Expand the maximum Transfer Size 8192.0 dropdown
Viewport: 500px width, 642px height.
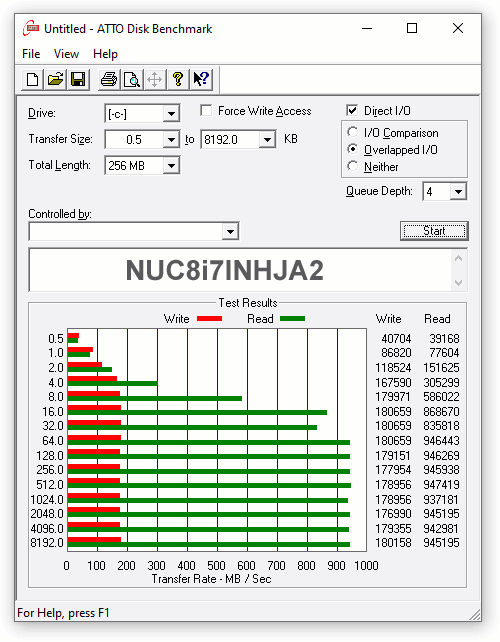(x=267, y=140)
